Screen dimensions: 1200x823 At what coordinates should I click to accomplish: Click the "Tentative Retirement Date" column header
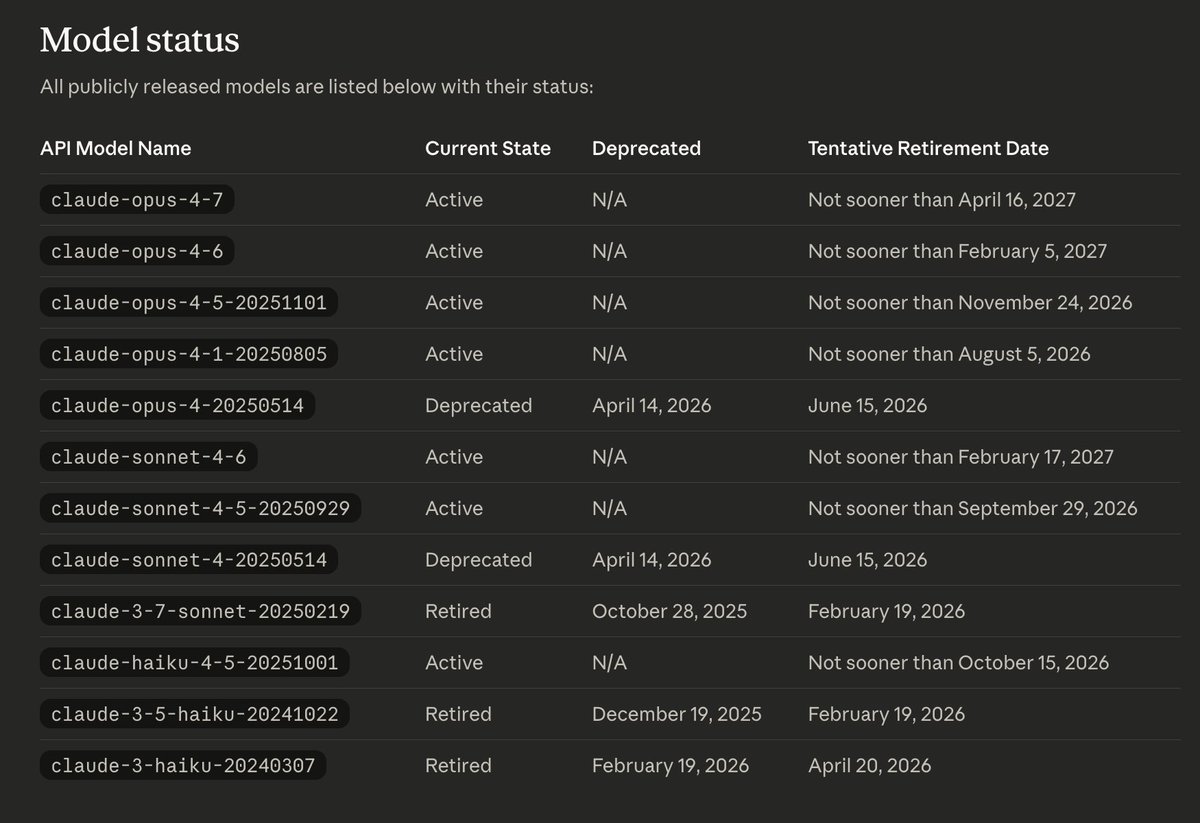(x=928, y=148)
